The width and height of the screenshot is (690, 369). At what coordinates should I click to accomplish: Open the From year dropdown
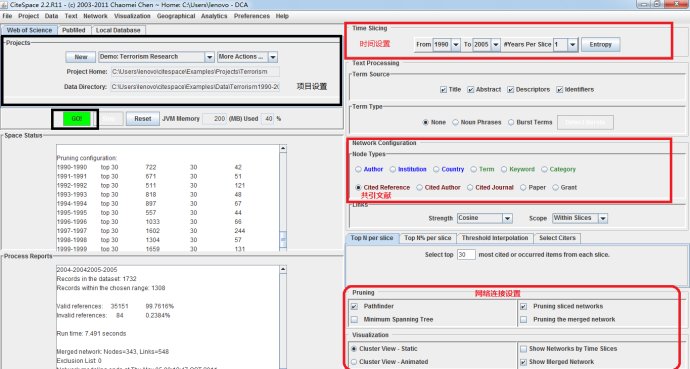pos(456,44)
